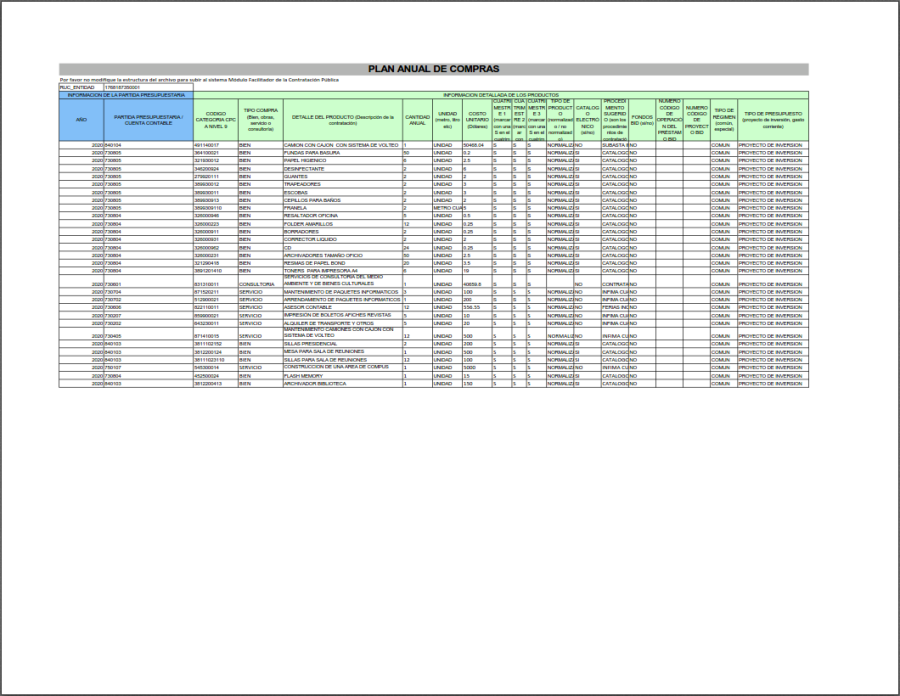This screenshot has width=900, height=696.
Task: Select the 'TIPO COMPRA' column header
Action: click(261, 120)
